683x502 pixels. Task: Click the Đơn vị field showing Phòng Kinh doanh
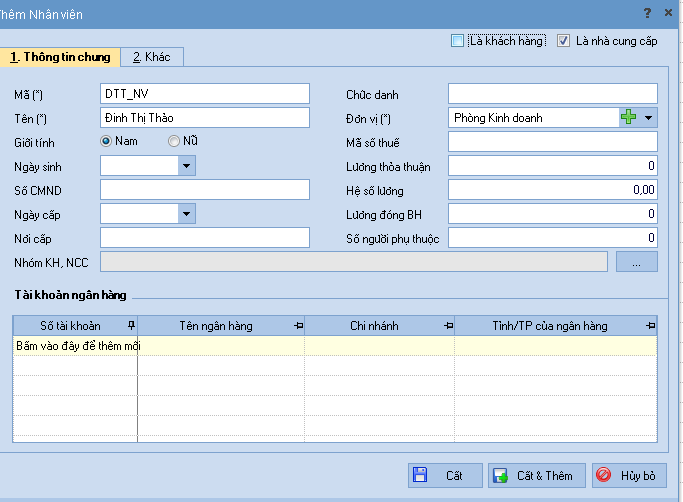[534, 118]
